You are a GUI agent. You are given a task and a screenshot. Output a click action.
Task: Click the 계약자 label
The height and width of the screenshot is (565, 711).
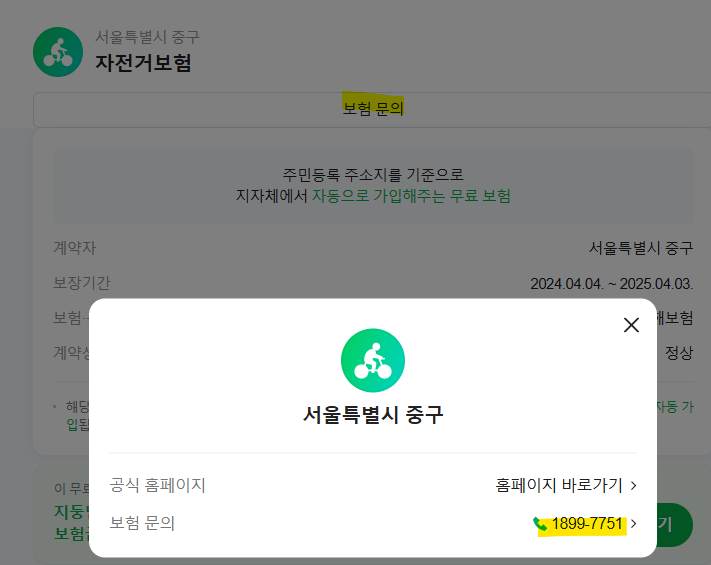tap(74, 248)
